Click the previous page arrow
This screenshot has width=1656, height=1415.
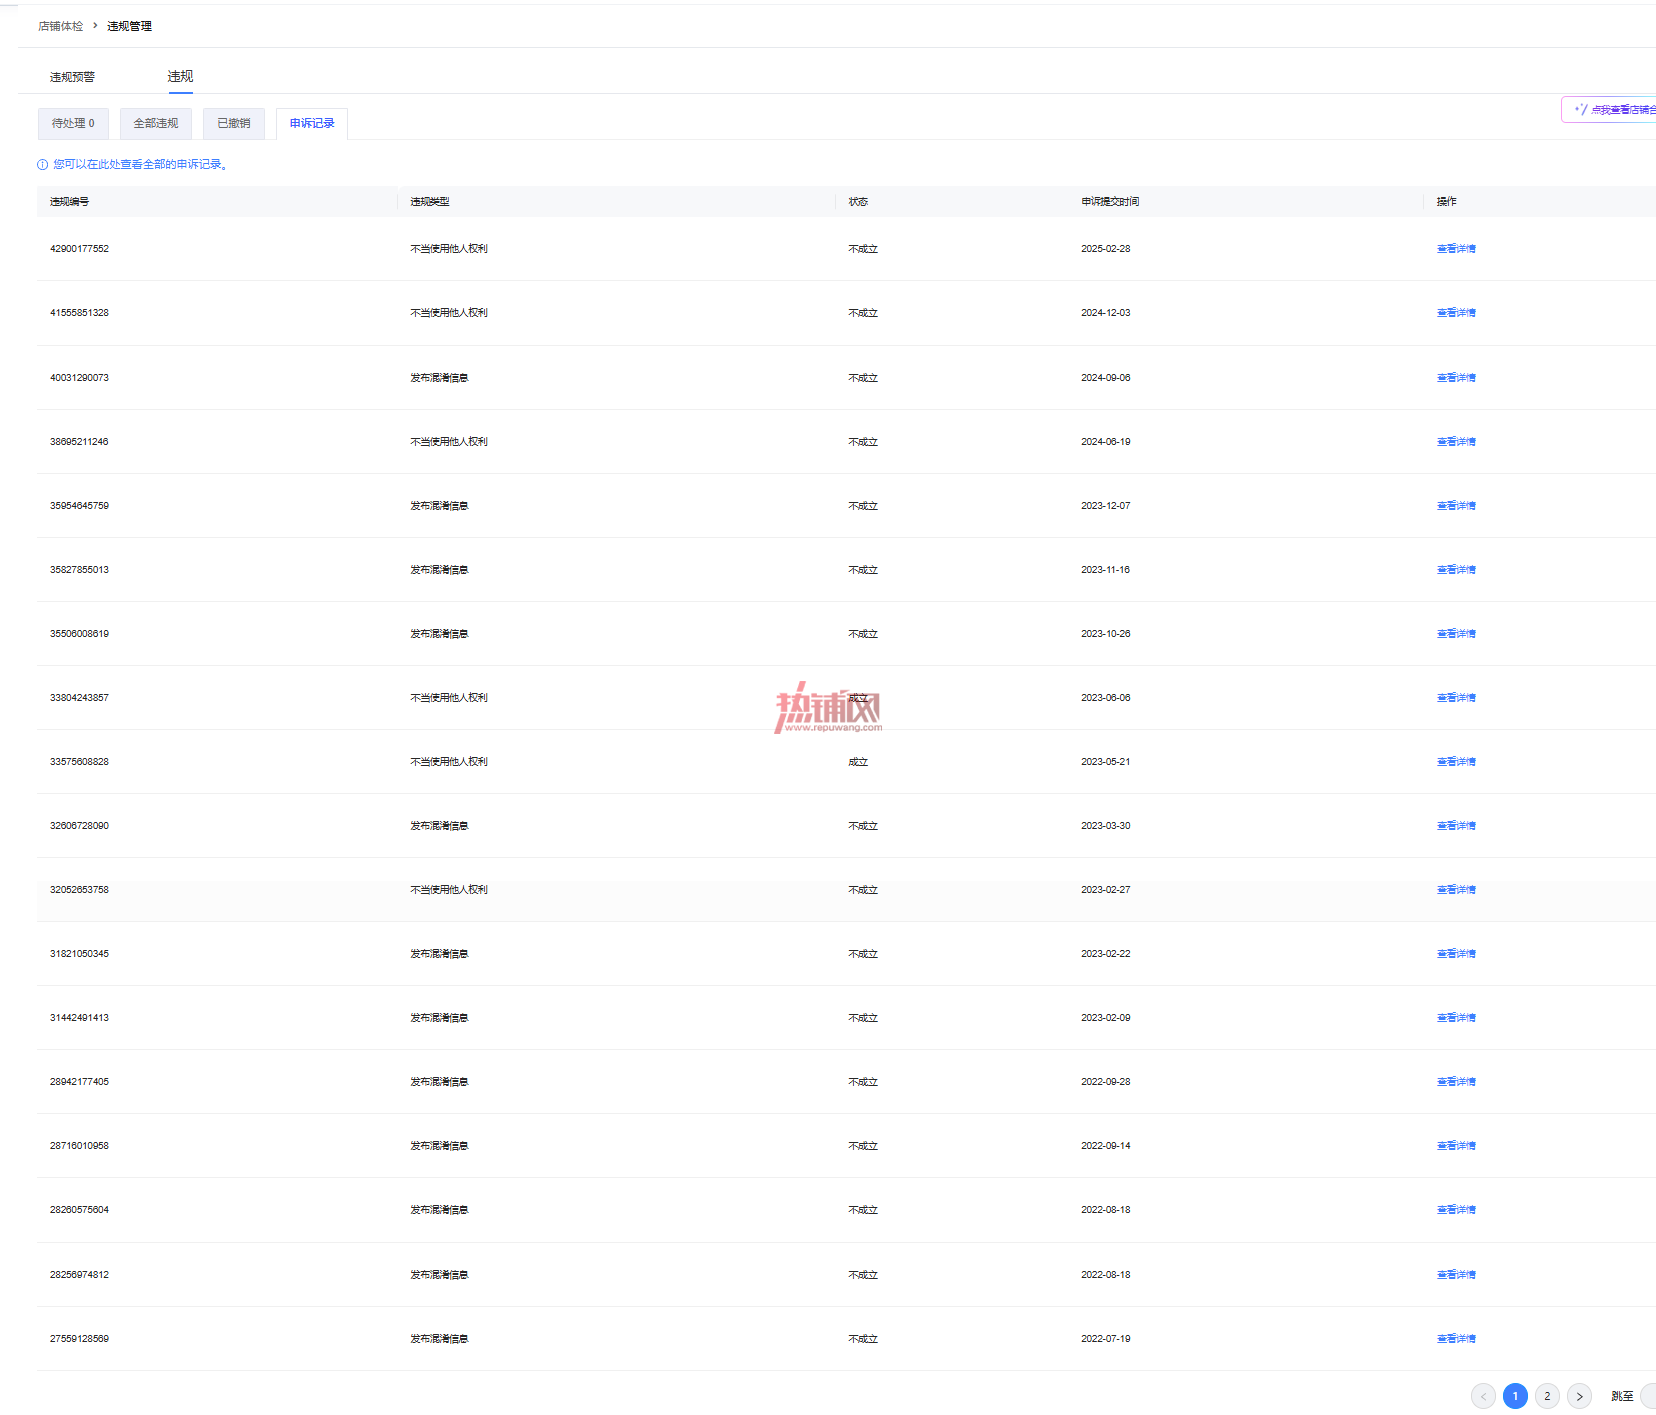pyautogui.click(x=1483, y=1396)
